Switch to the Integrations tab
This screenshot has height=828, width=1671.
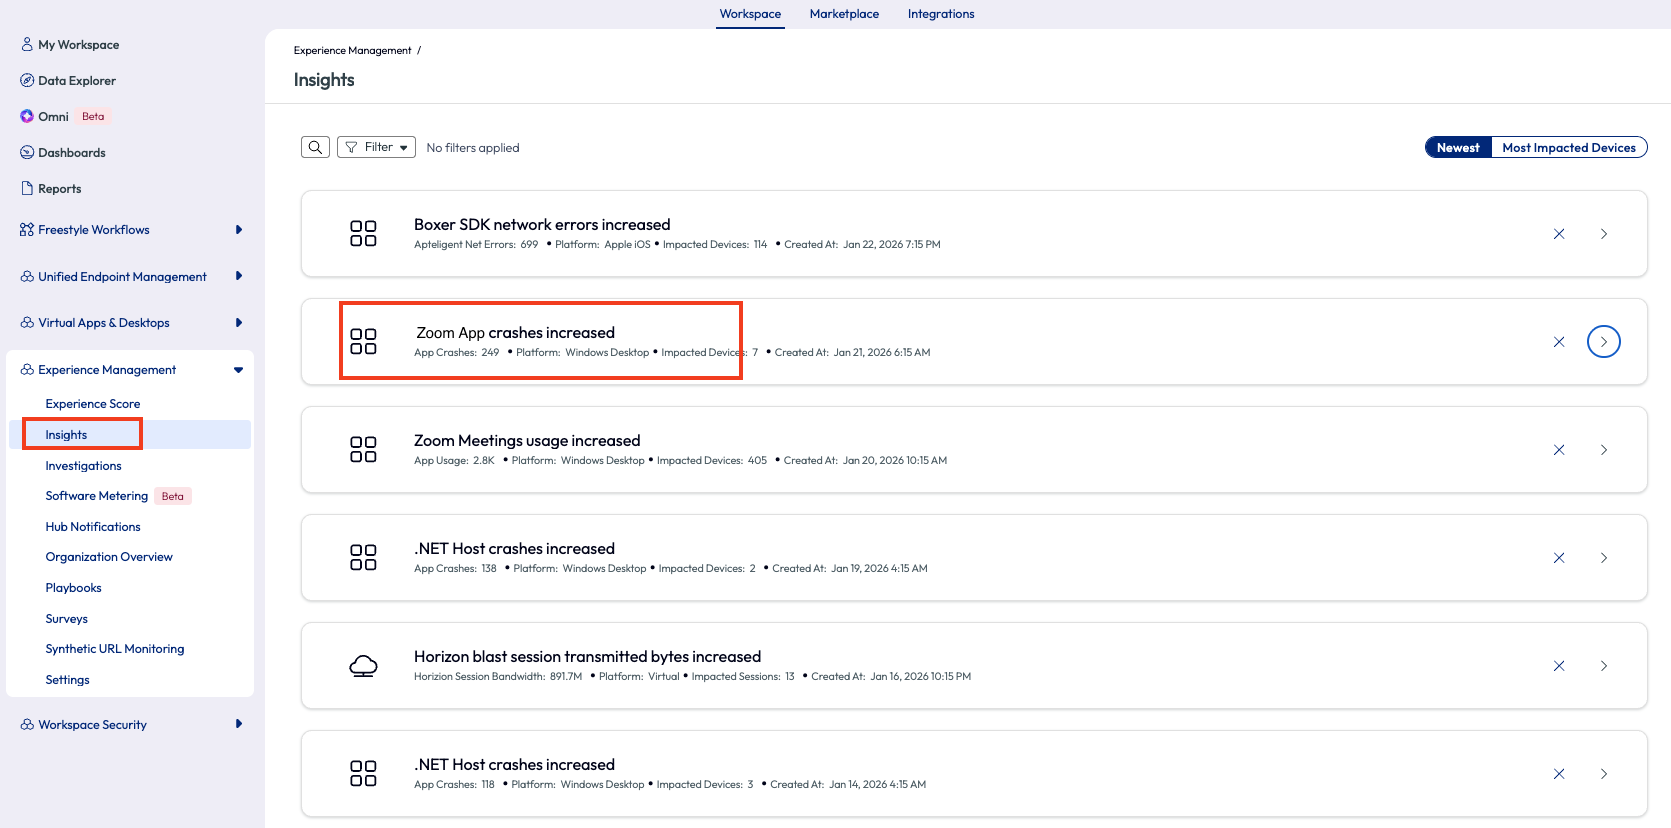[x=941, y=14]
